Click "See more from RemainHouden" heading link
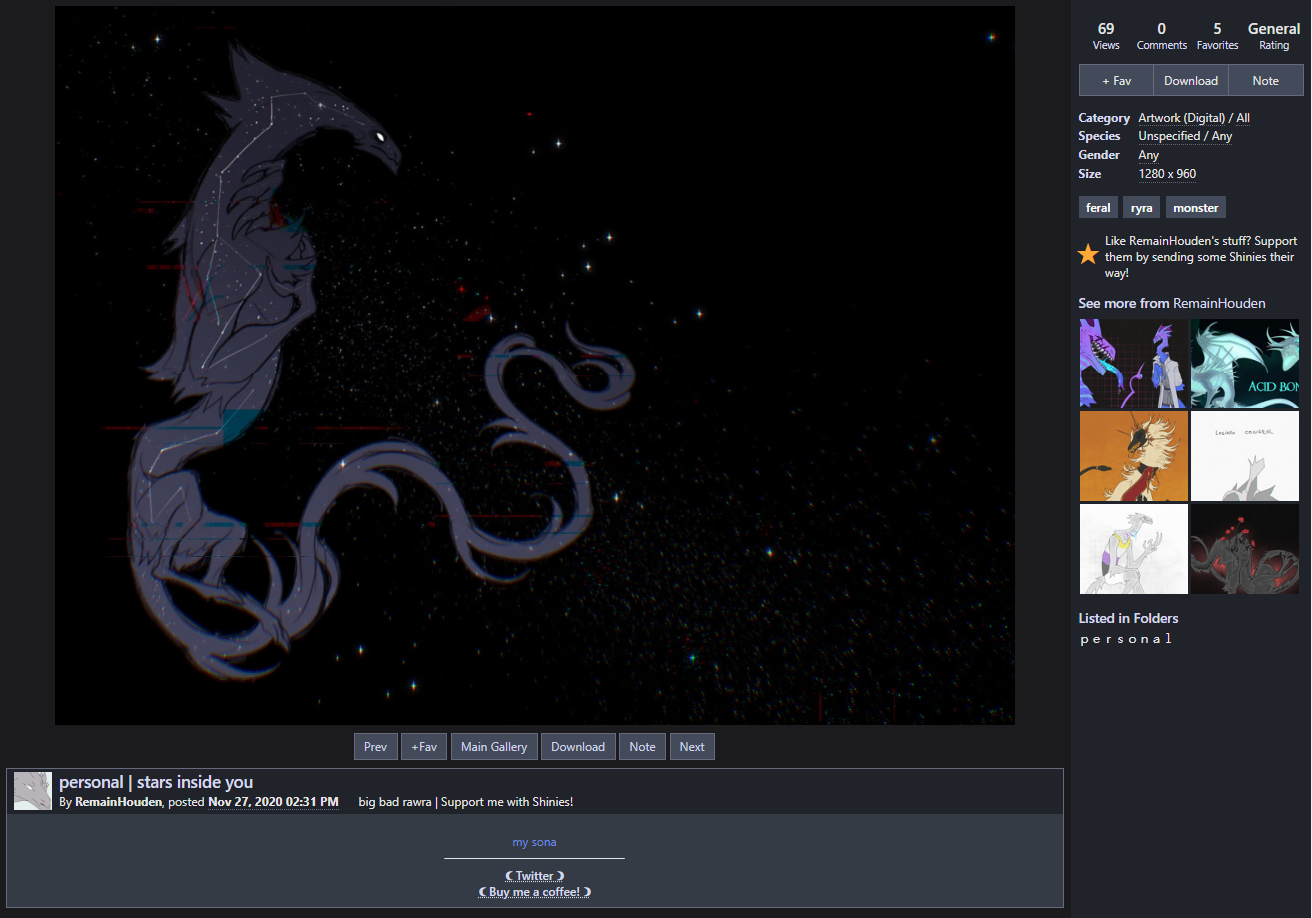Screen dimensions: 1312x918 click(x=1172, y=303)
